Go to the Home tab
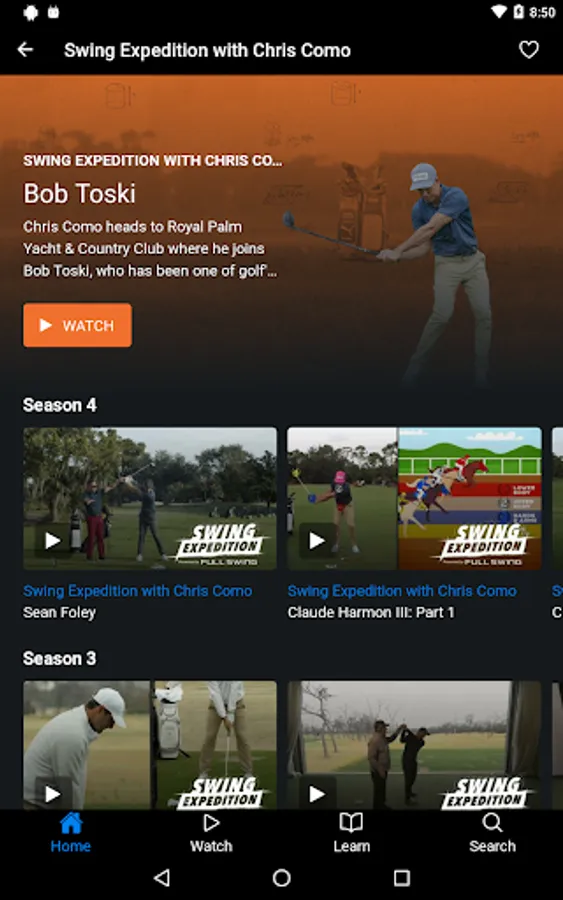Screen dimensions: 563x900 (x=71, y=833)
